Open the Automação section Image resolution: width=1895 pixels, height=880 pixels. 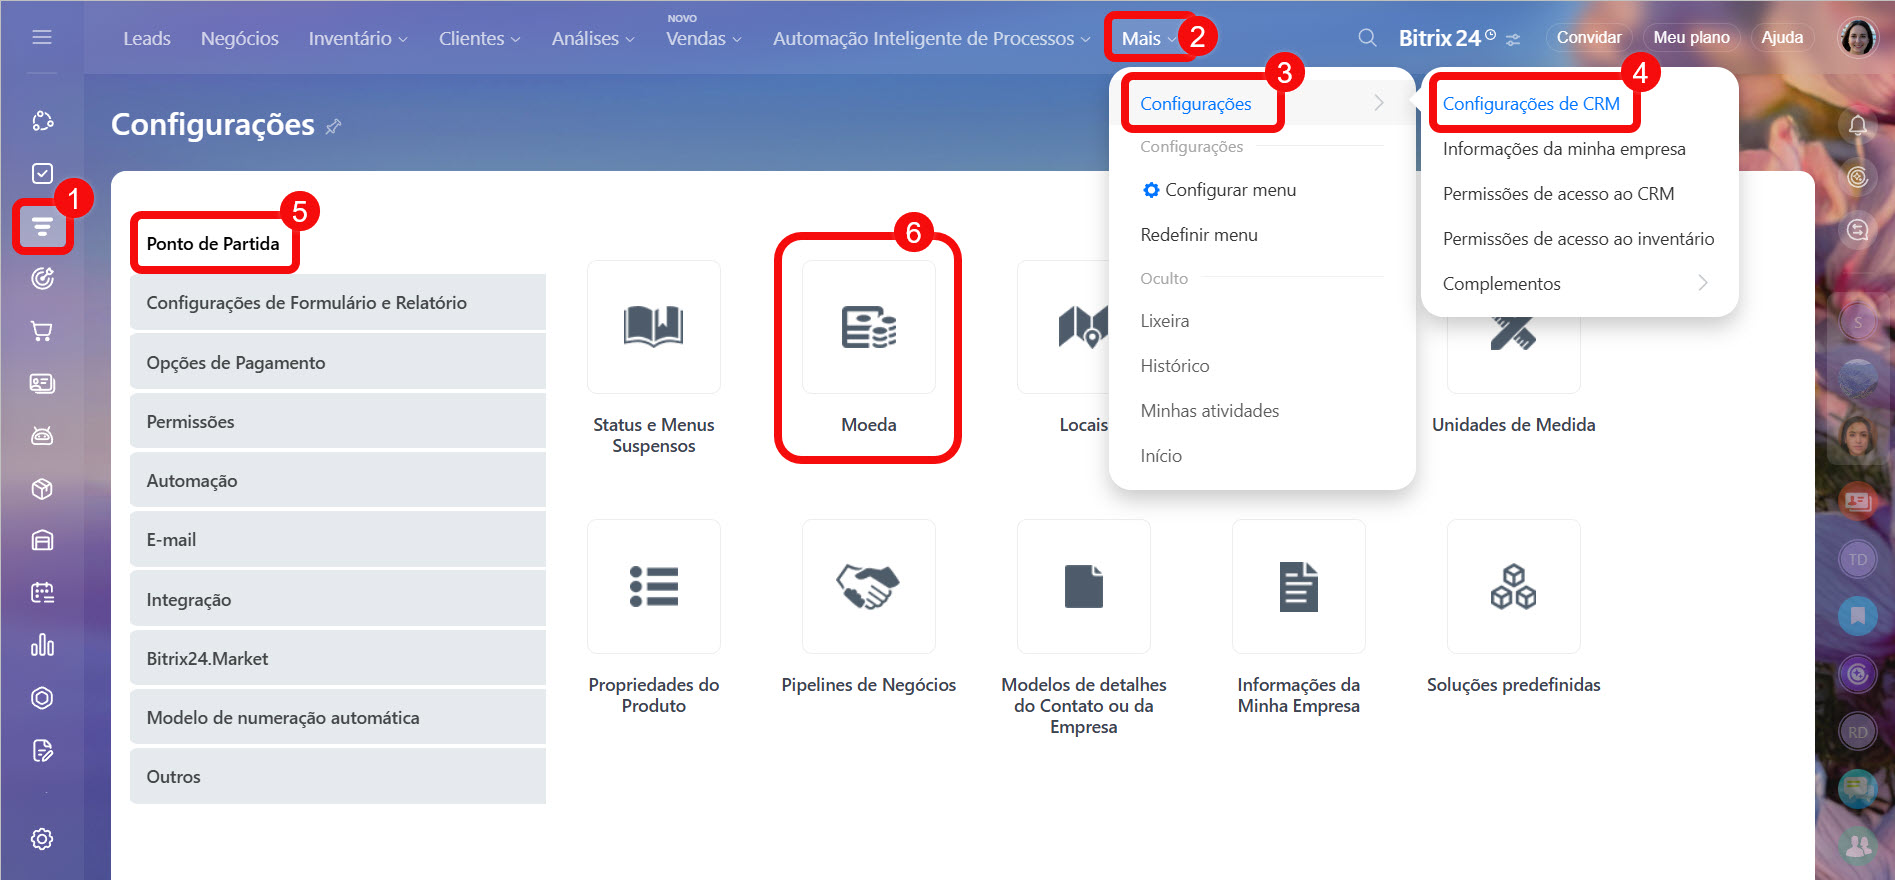(338, 480)
